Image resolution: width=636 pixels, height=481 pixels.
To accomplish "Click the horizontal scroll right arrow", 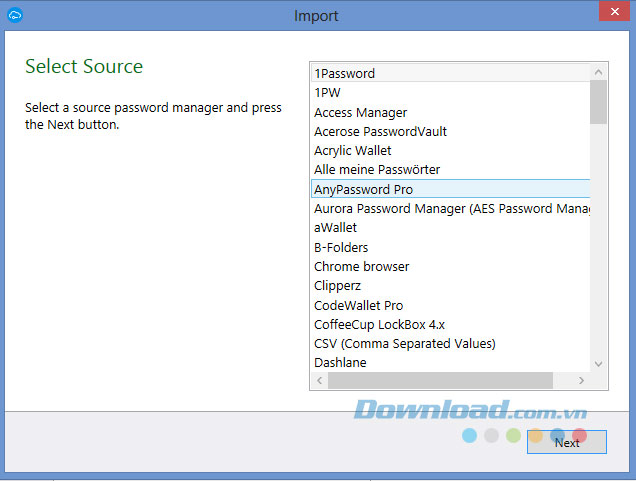I will (x=581, y=380).
